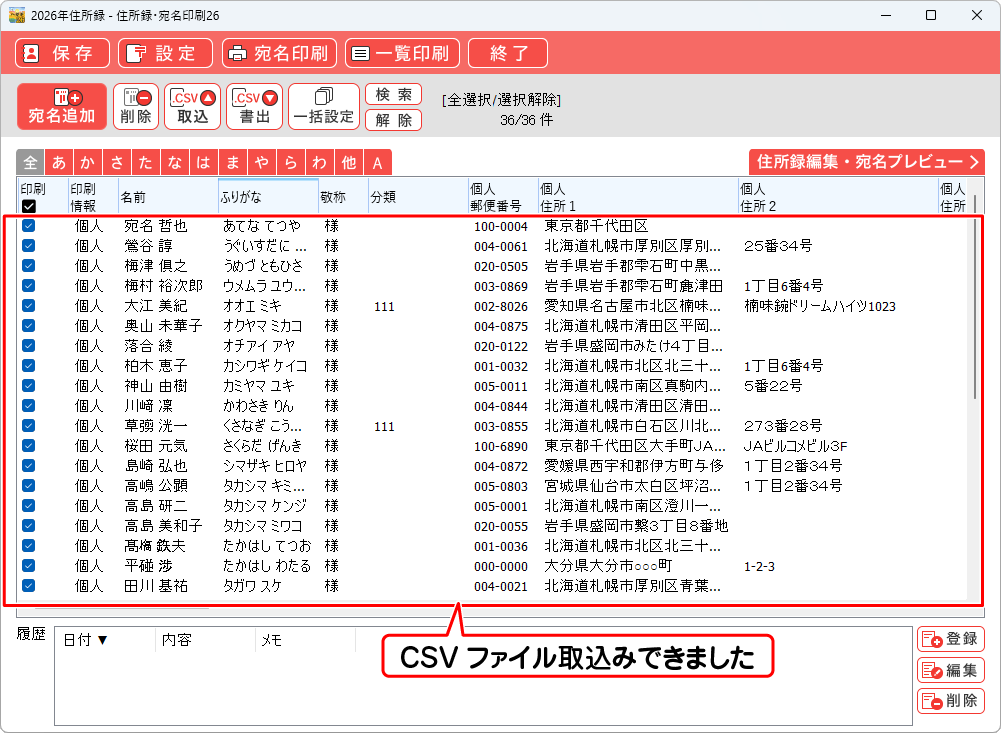
Task: Click the 一括設定 batch settings icon
Action: [x=323, y=106]
